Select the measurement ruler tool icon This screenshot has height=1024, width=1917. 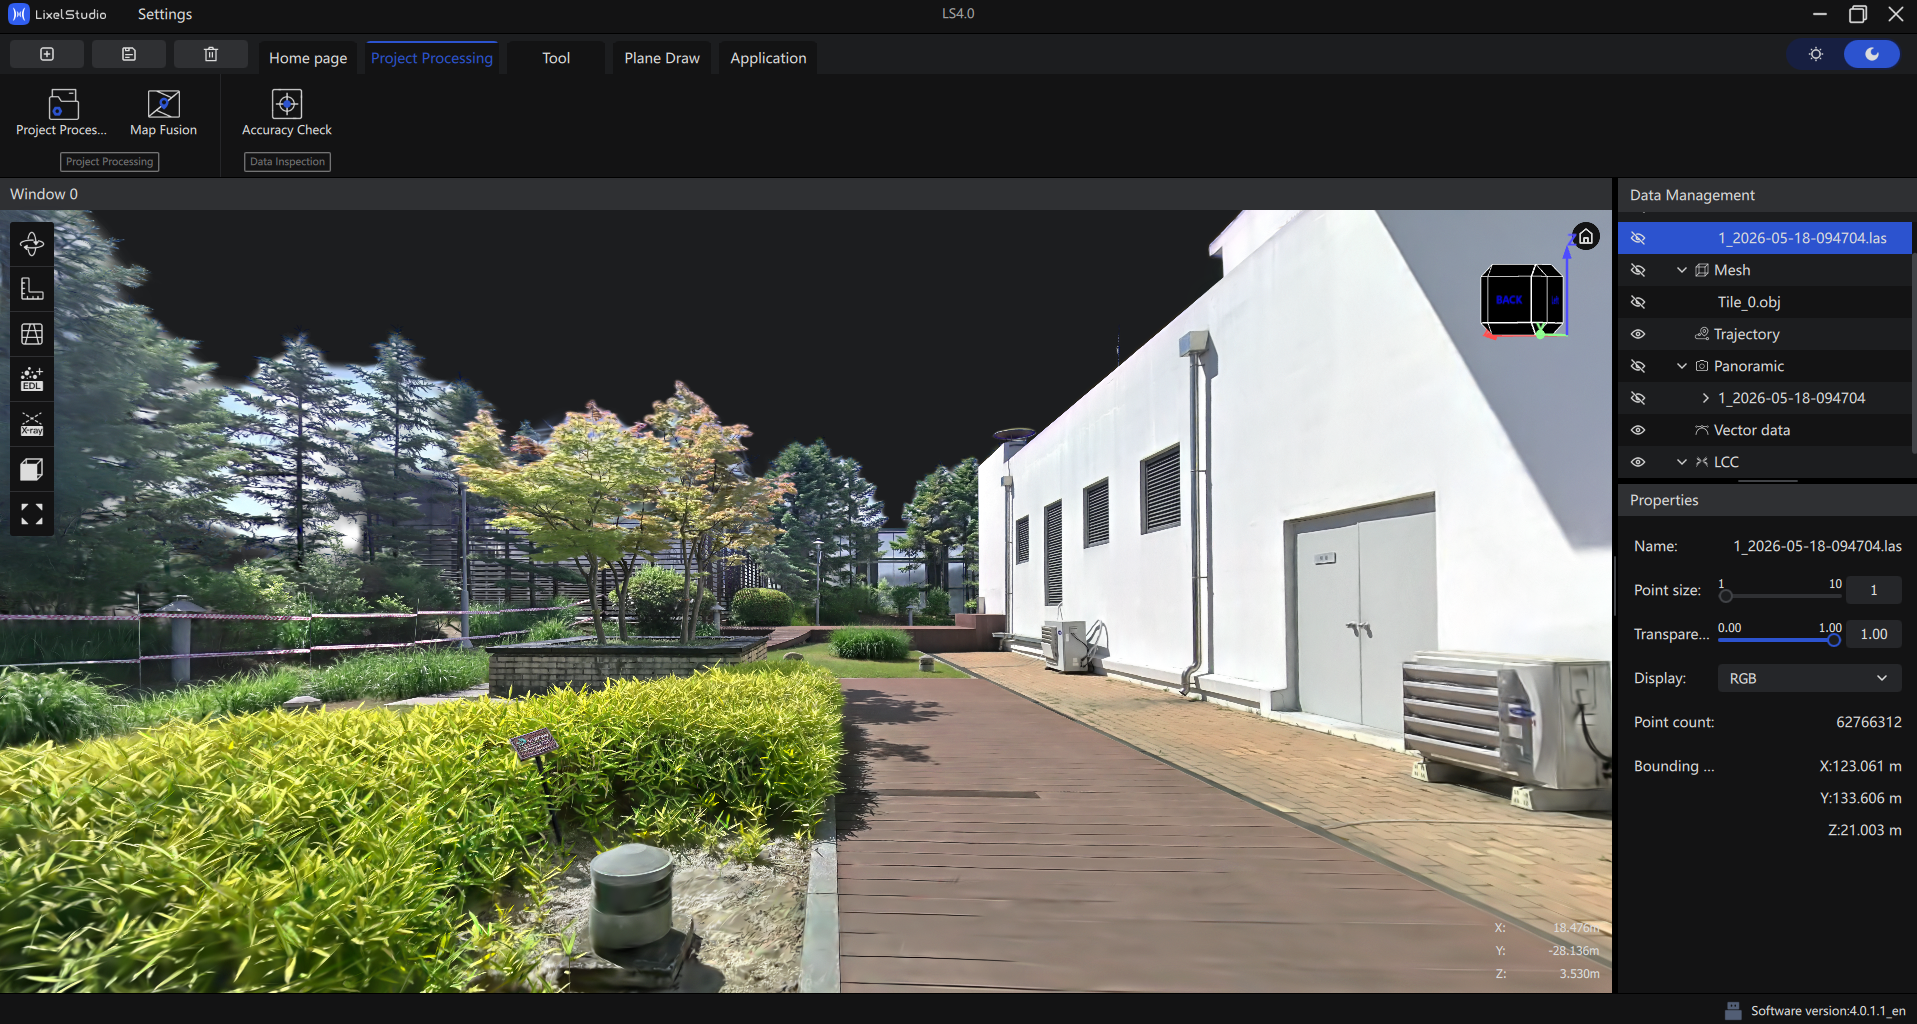pyautogui.click(x=32, y=289)
